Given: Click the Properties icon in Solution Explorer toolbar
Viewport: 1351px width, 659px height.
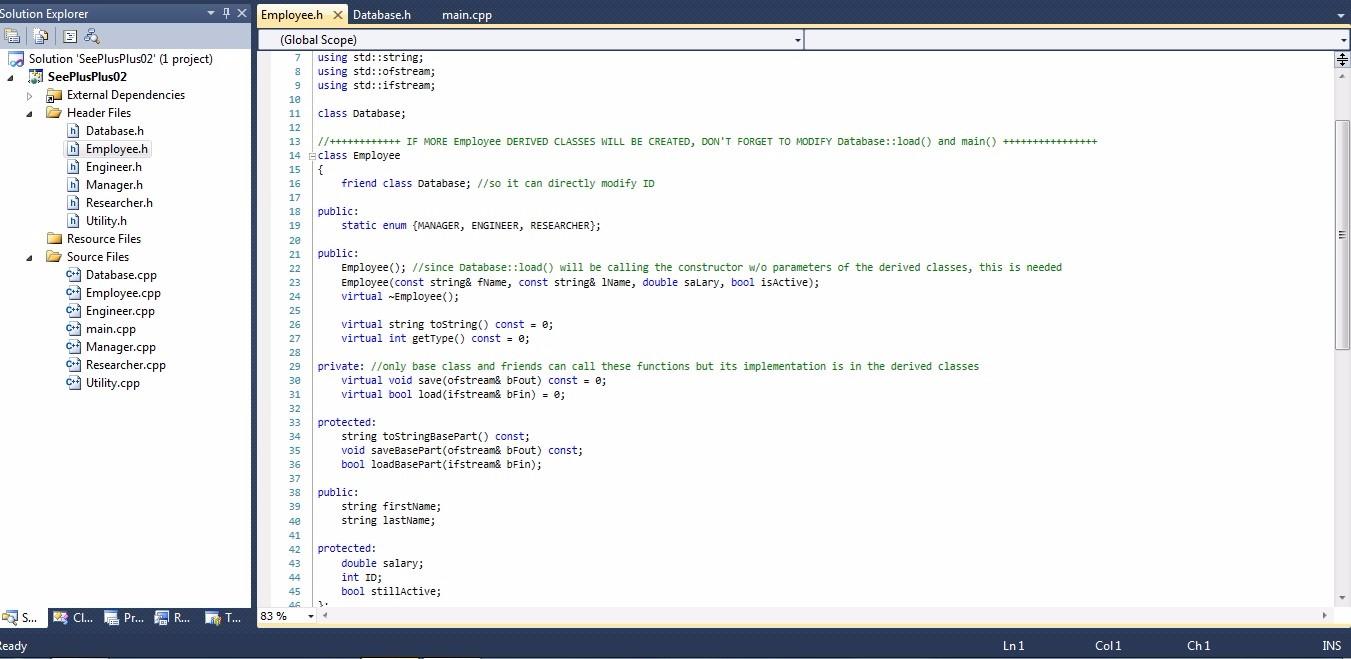Looking at the screenshot, I should click(x=12, y=36).
